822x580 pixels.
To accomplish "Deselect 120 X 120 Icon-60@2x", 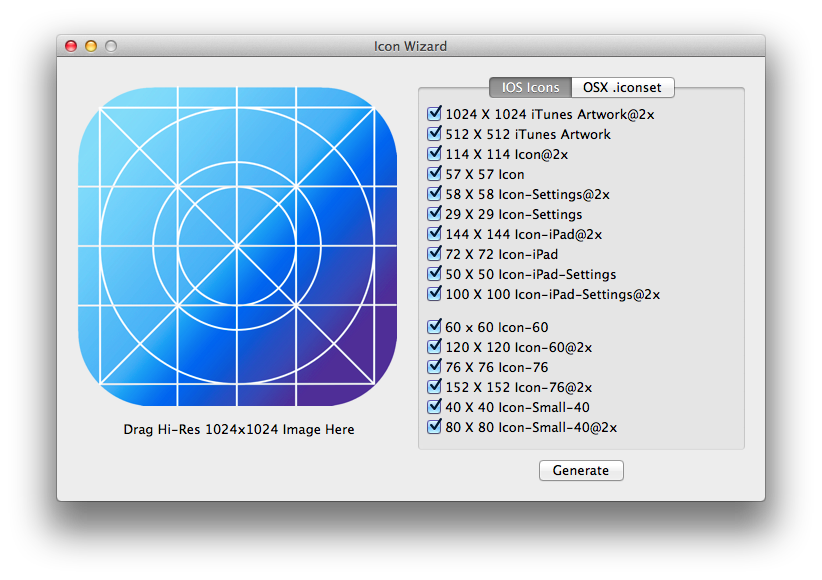I will (x=434, y=347).
